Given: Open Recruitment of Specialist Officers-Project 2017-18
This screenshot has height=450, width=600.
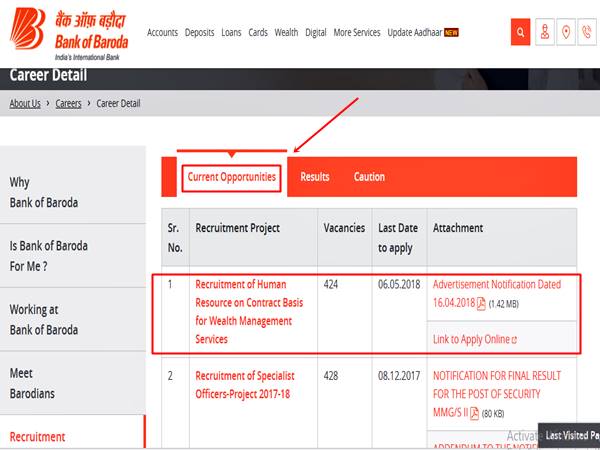Looking at the screenshot, I should [x=245, y=385].
